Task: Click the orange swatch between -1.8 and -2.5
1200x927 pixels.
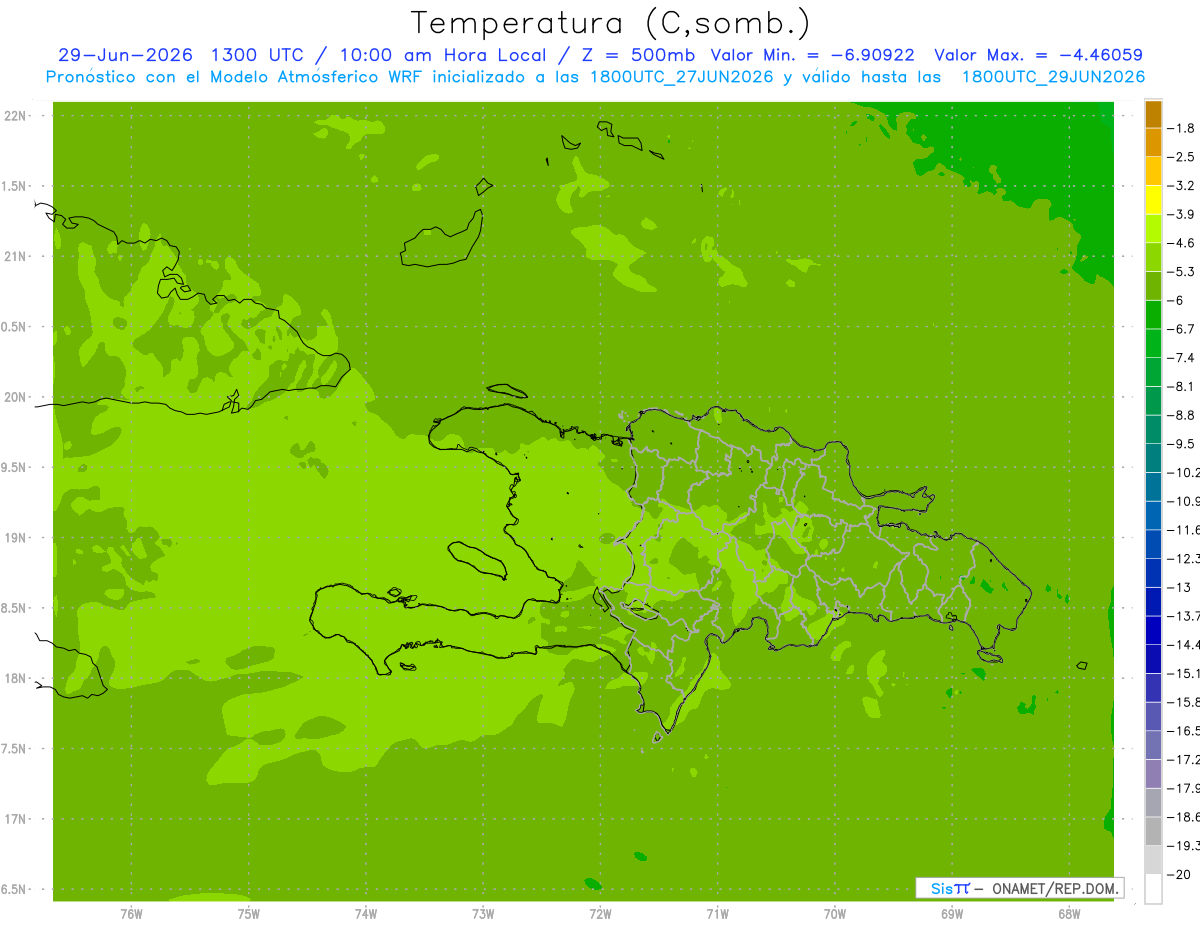Action: (x=1154, y=142)
